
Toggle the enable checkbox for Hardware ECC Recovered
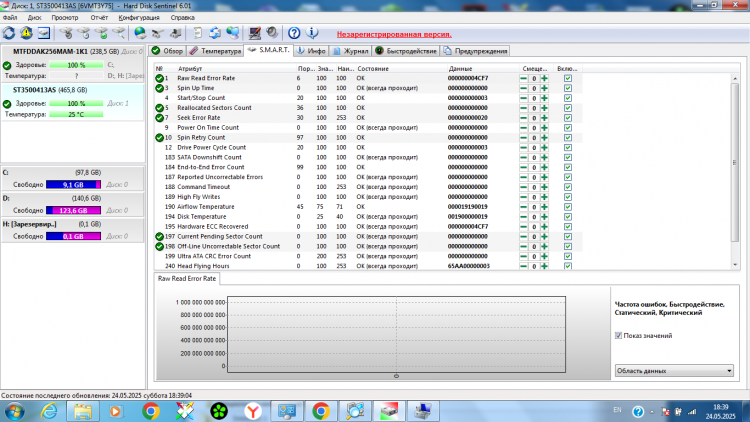(568, 227)
